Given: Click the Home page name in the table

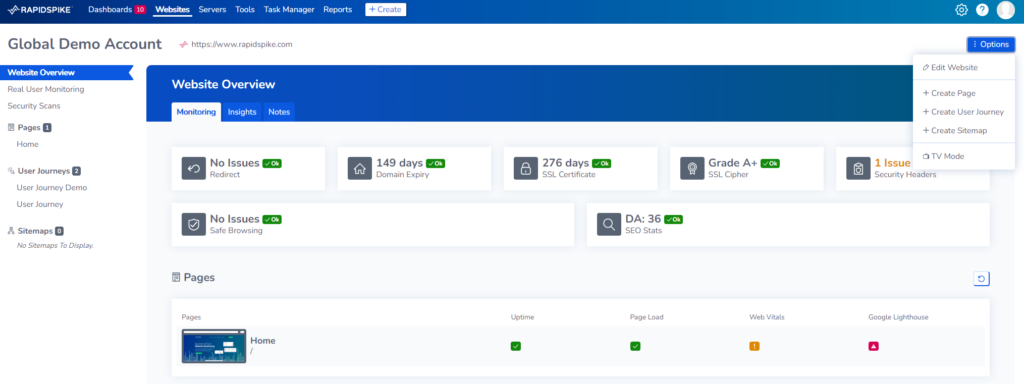Looking at the screenshot, I should (x=263, y=340).
